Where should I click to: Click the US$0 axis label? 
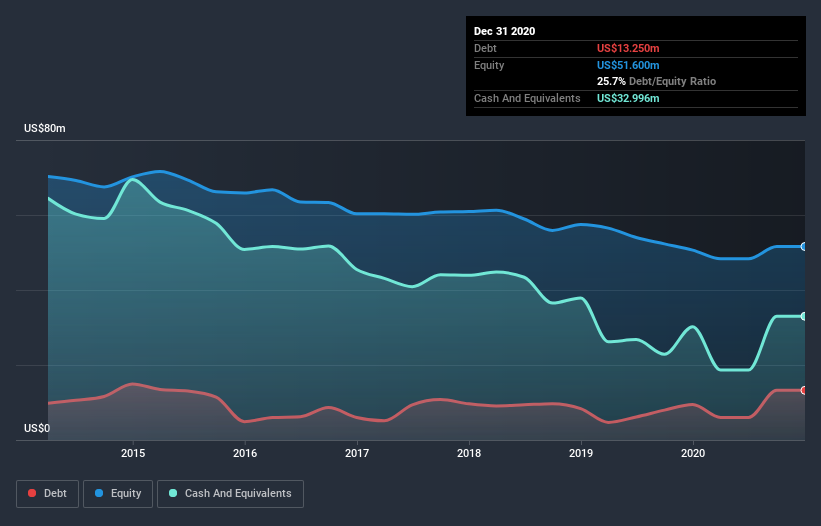point(37,428)
